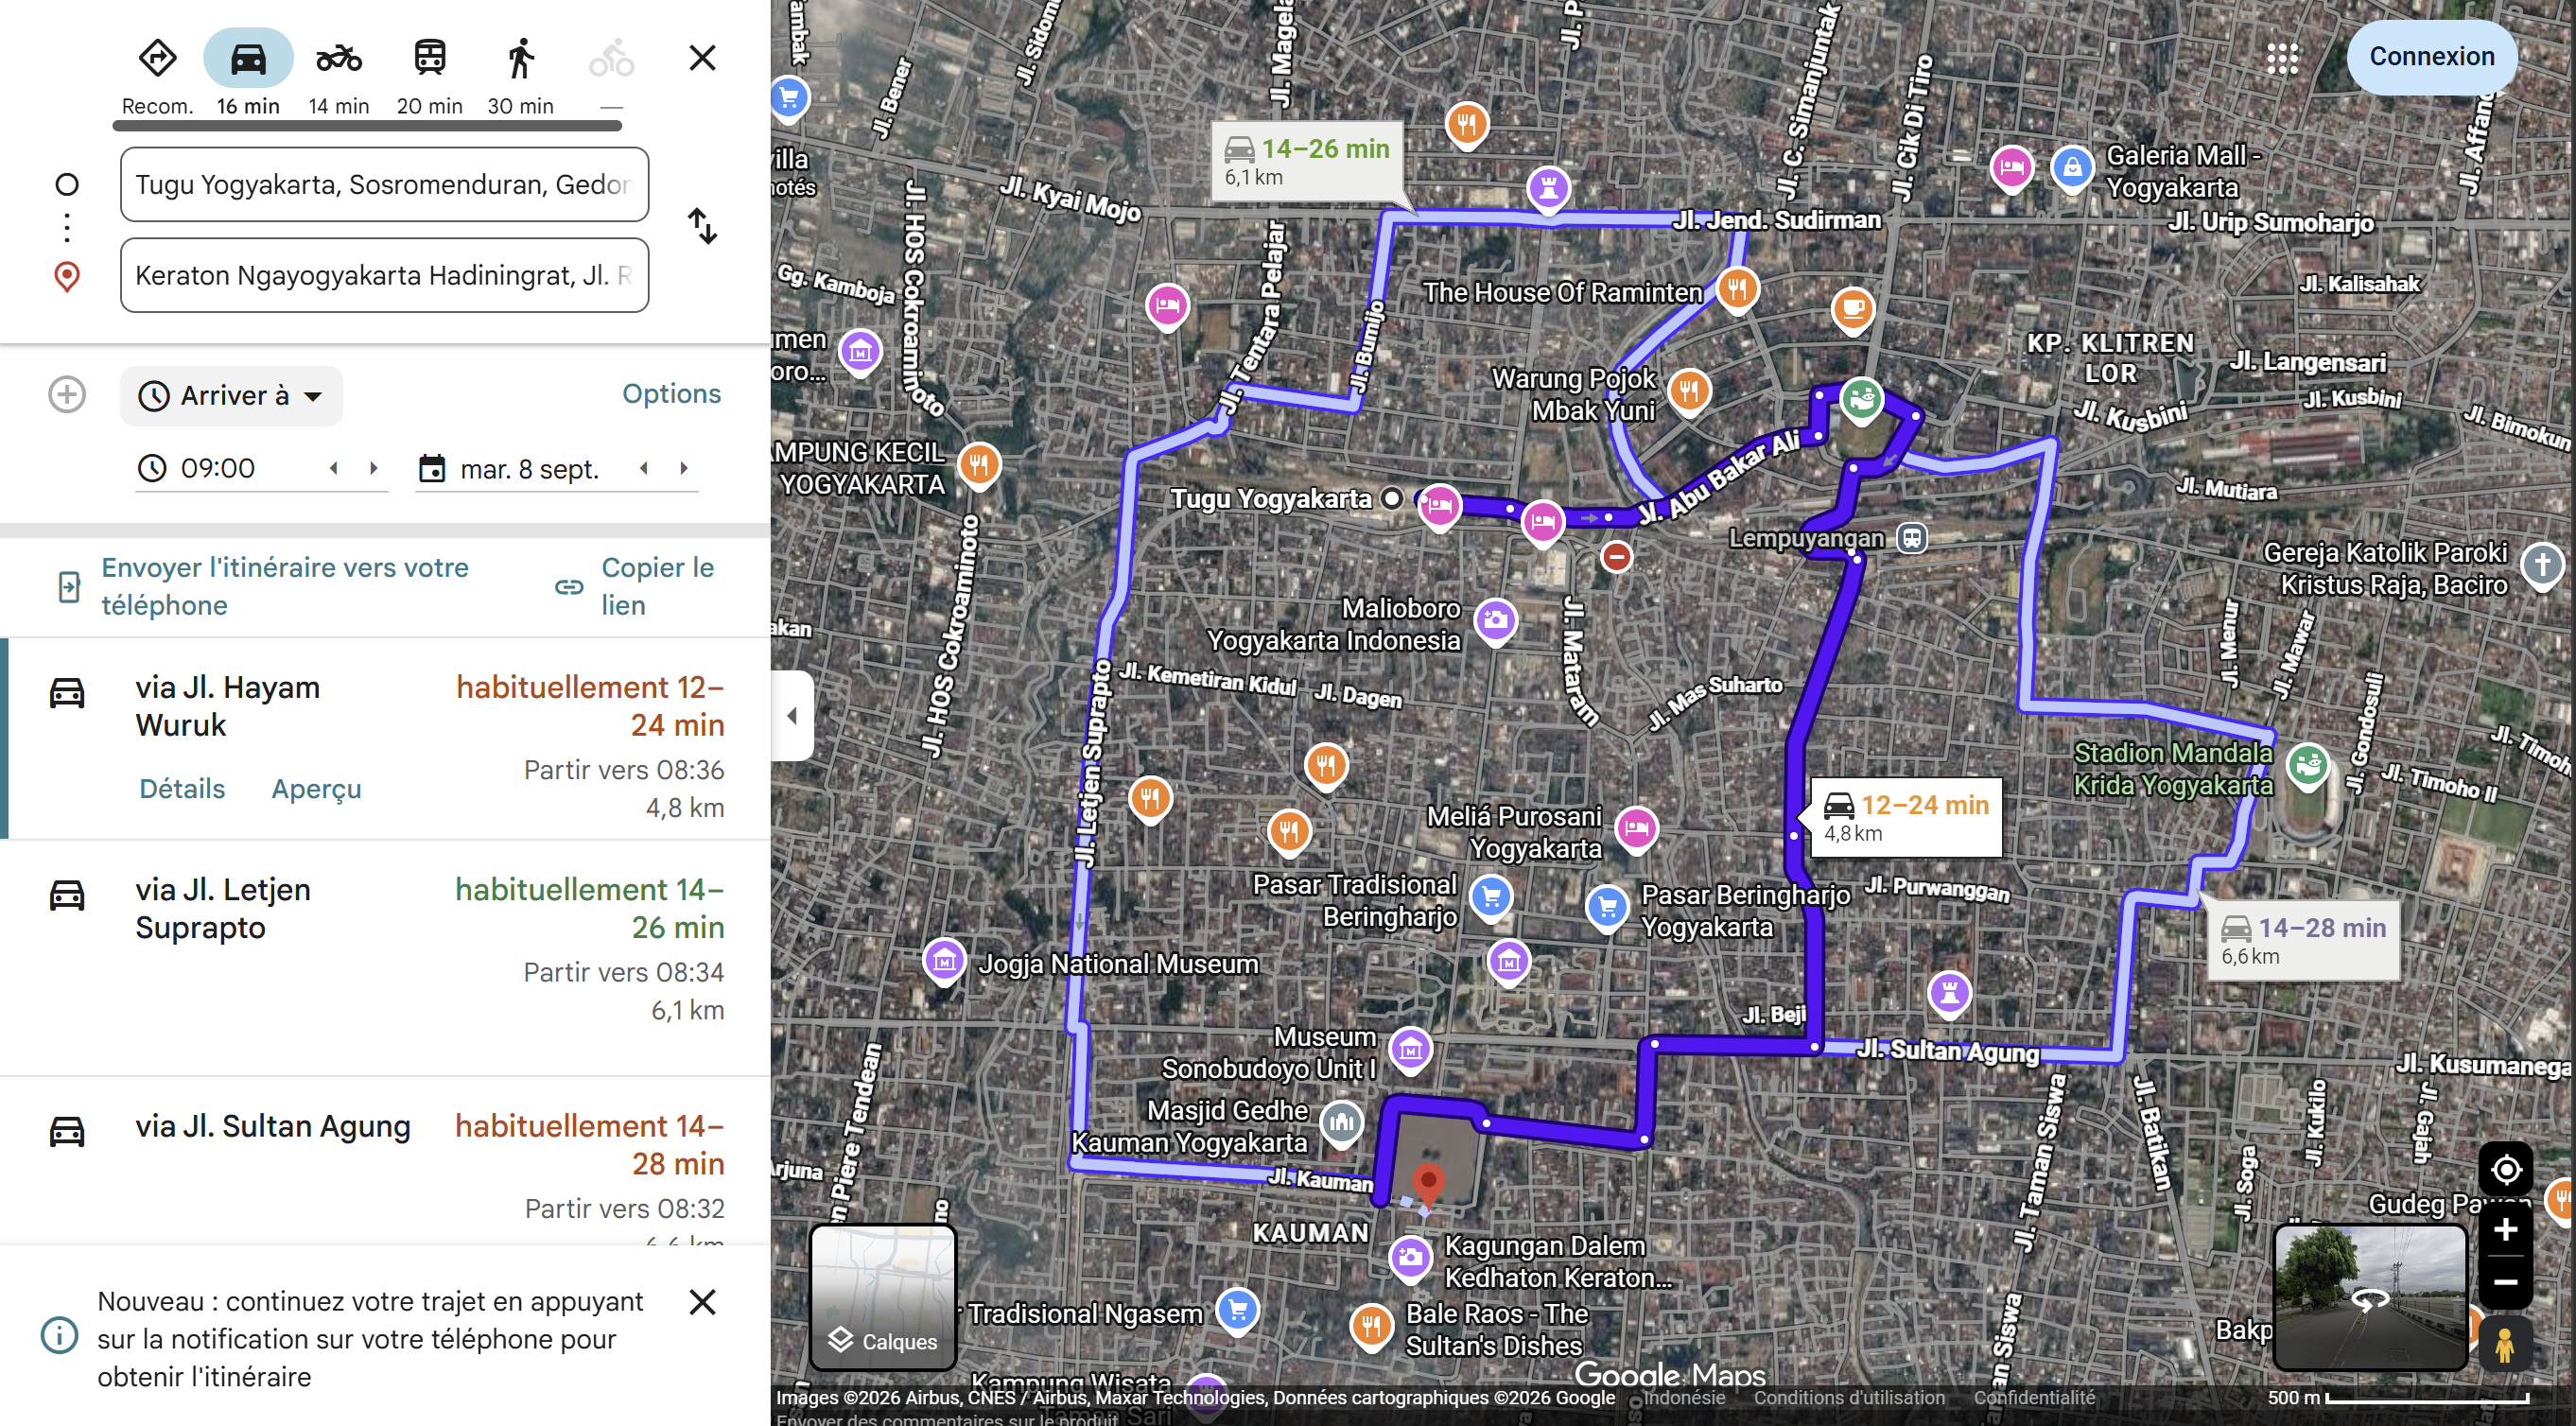Click the Connexion sign-in button
This screenshot has width=2576, height=1426.
point(2431,57)
